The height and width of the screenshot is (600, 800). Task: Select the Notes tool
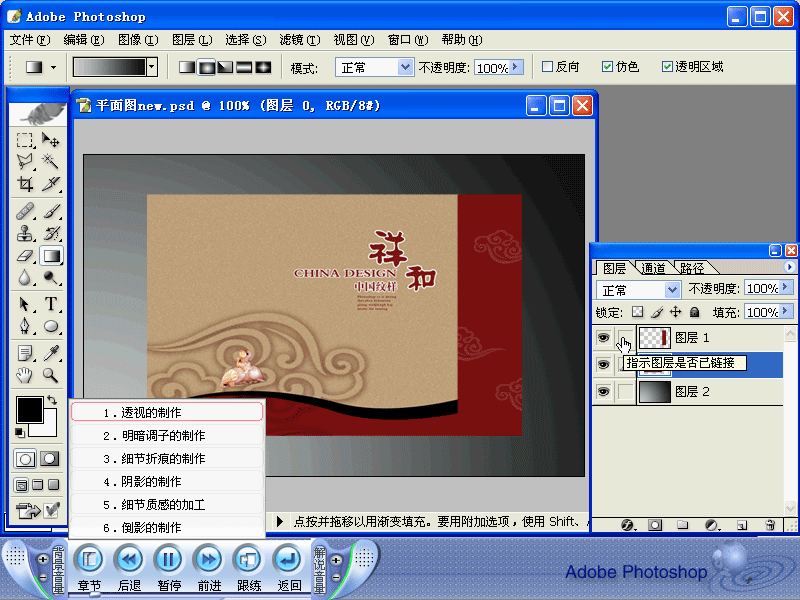point(24,353)
